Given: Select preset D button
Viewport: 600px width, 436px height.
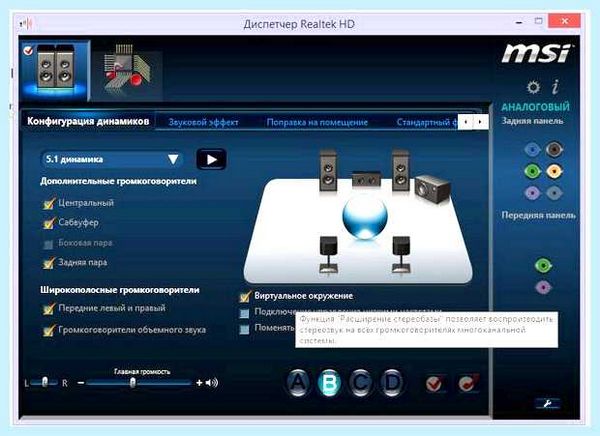Looking at the screenshot, I should point(391,383).
